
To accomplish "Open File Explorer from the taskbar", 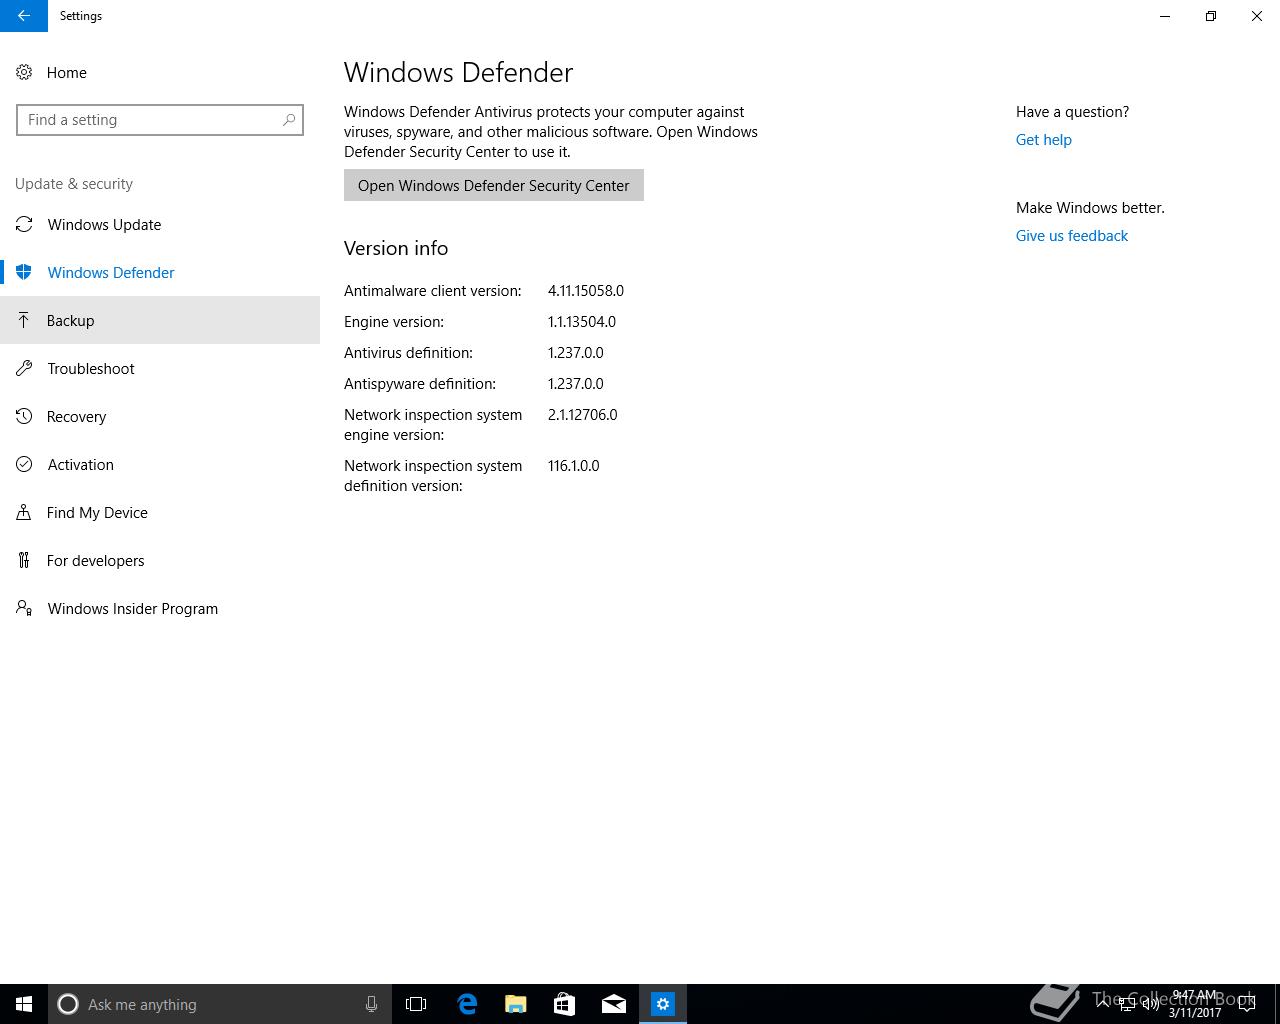I will click(x=515, y=1004).
